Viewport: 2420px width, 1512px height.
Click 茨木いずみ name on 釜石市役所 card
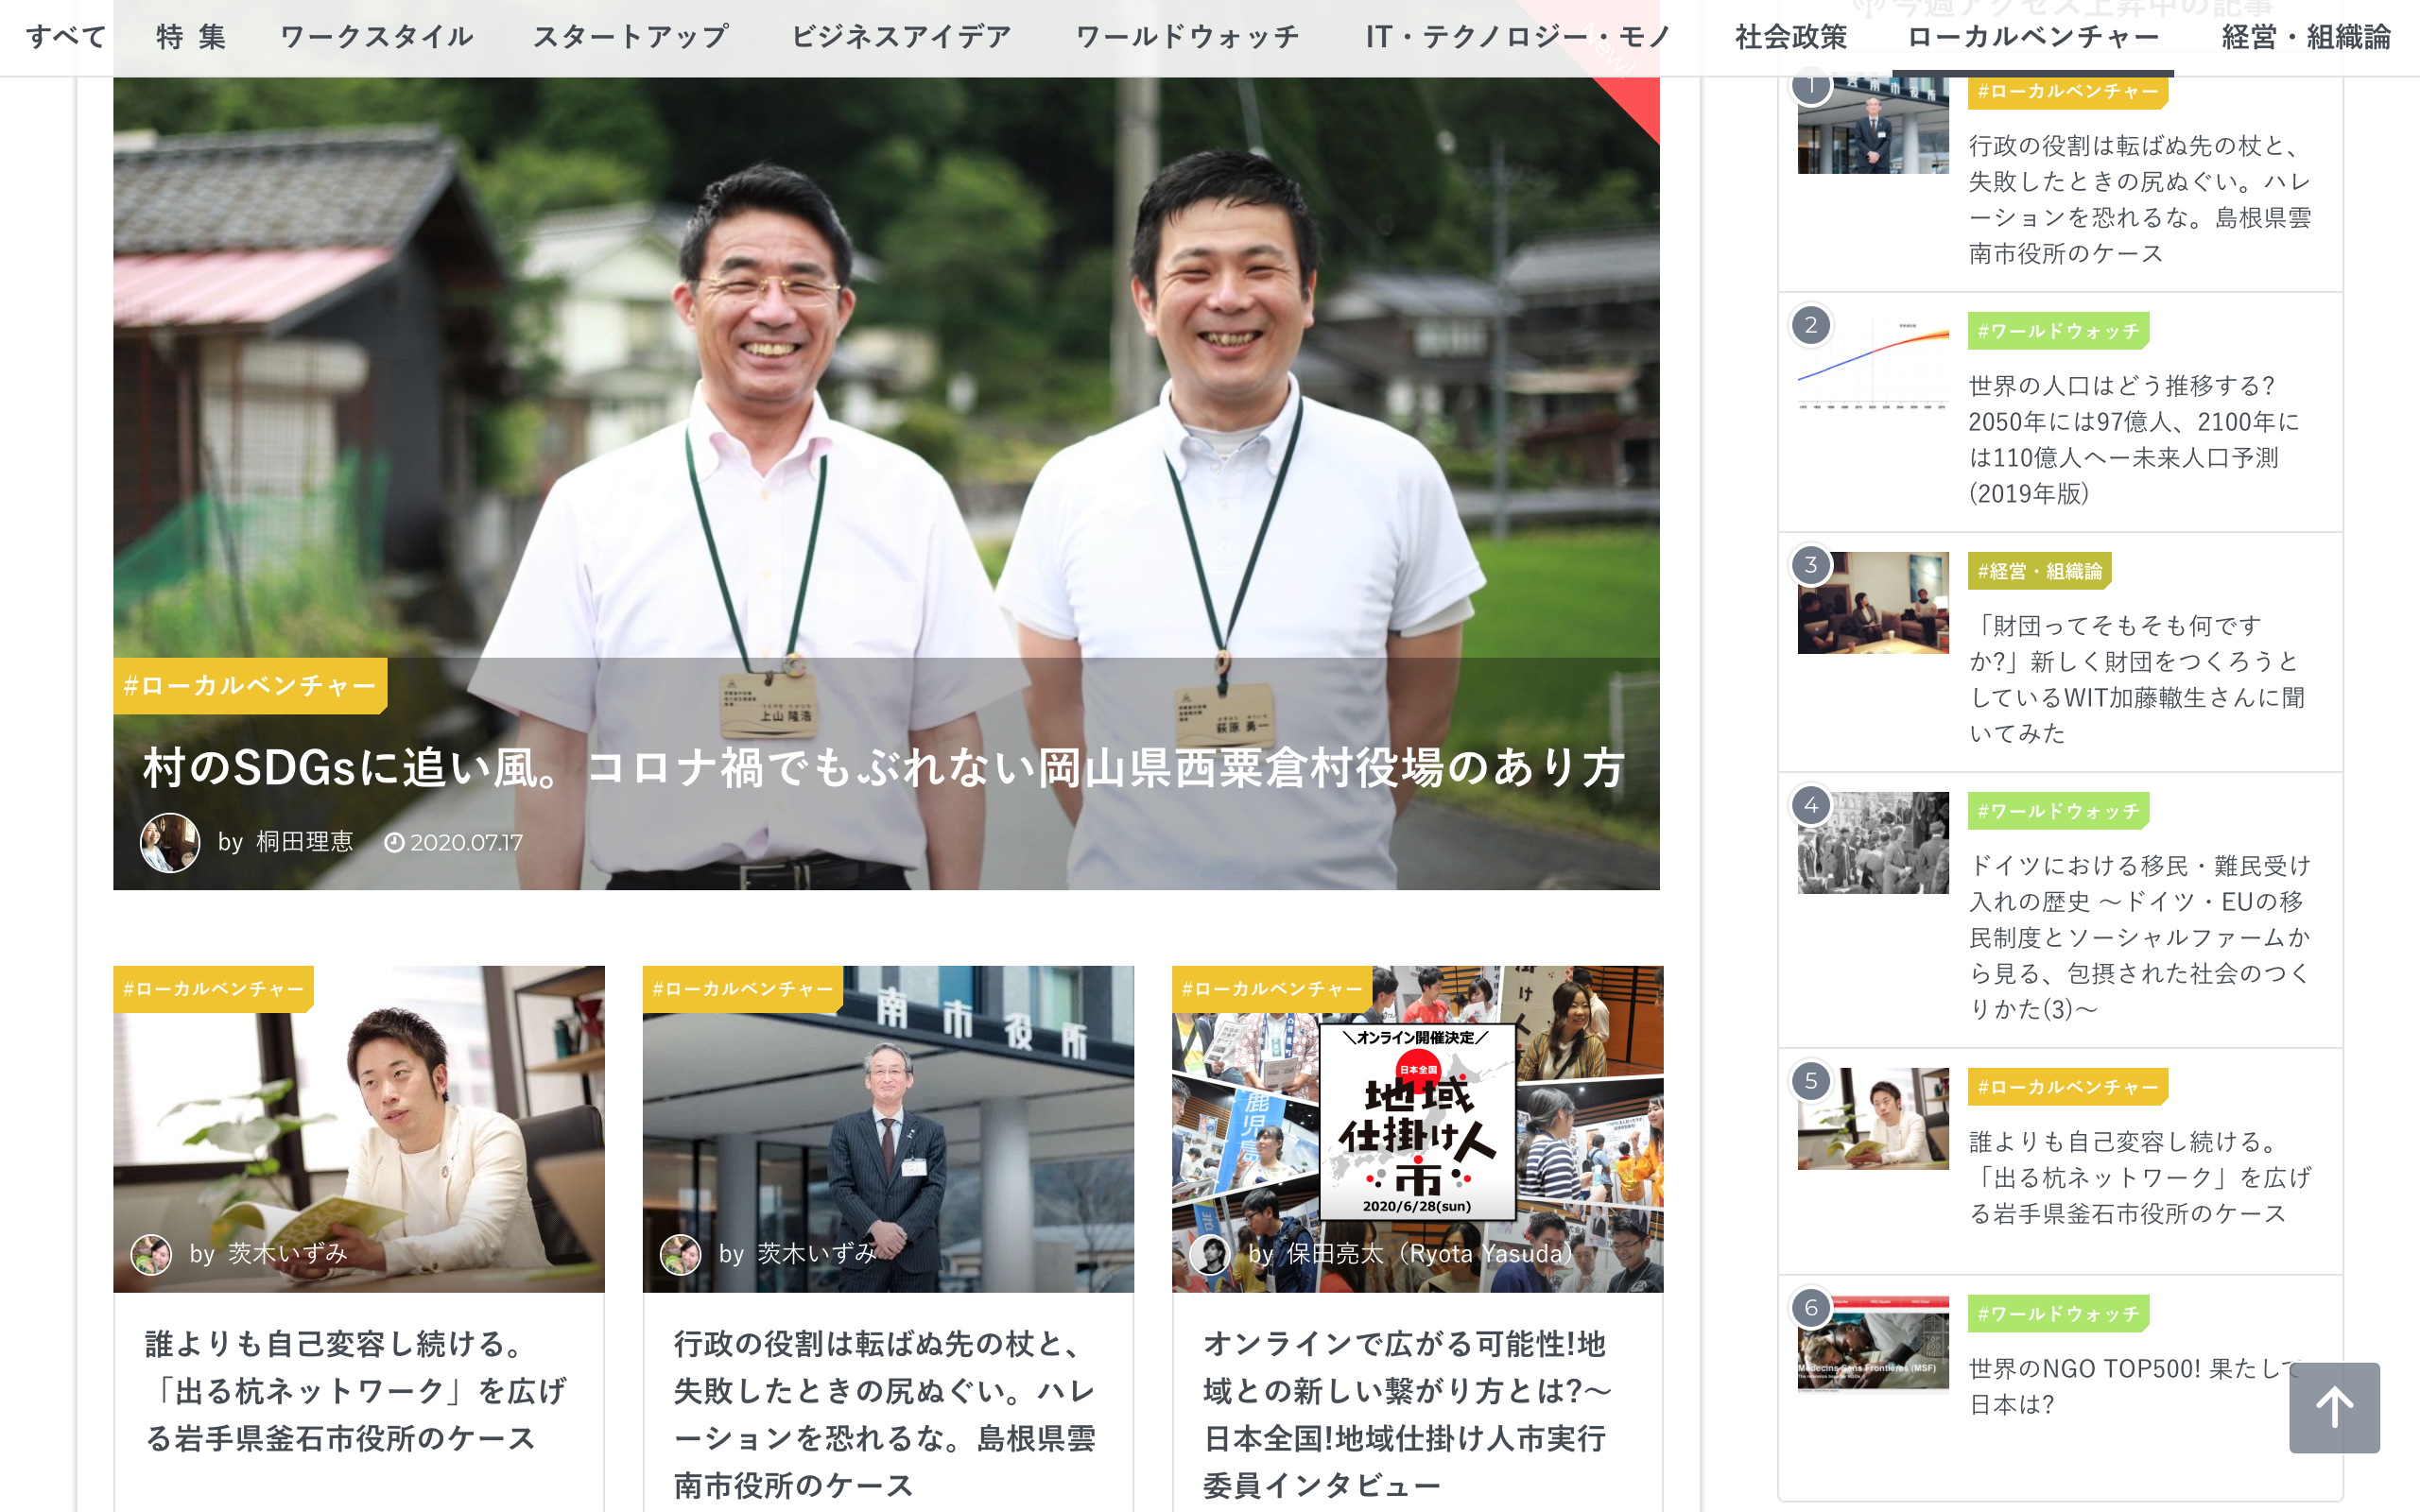click(x=287, y=1254)
